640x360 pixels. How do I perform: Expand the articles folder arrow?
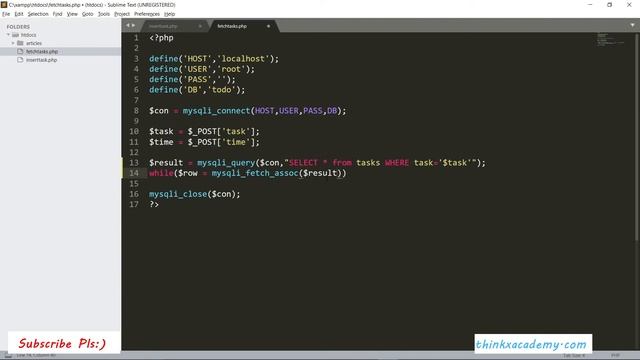coord(13,43)
